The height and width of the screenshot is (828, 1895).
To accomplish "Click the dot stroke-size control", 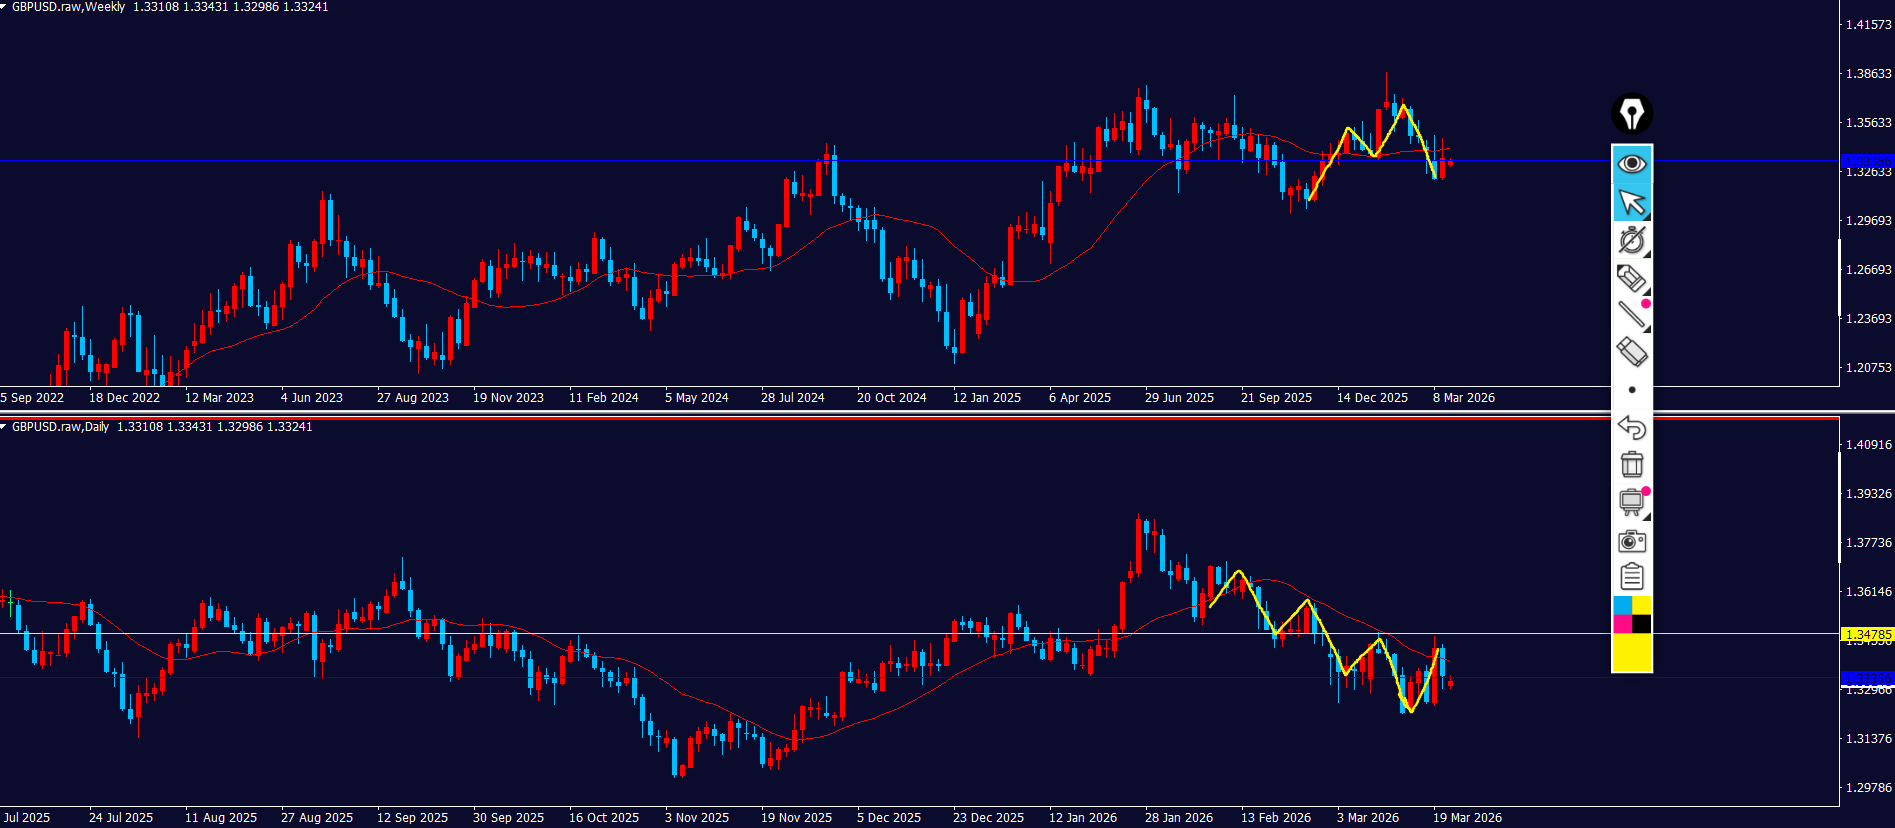I will [x=1631, y=390].
